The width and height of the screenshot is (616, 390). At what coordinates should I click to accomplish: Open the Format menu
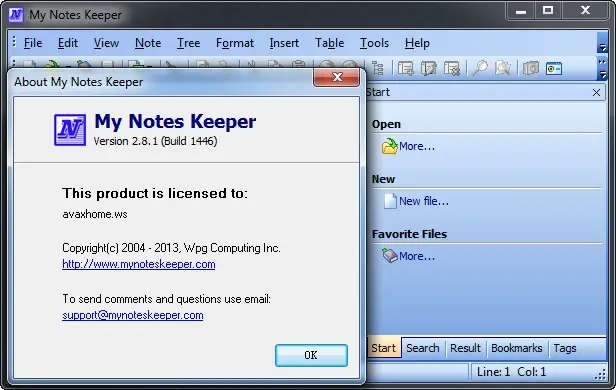(235, 43)
